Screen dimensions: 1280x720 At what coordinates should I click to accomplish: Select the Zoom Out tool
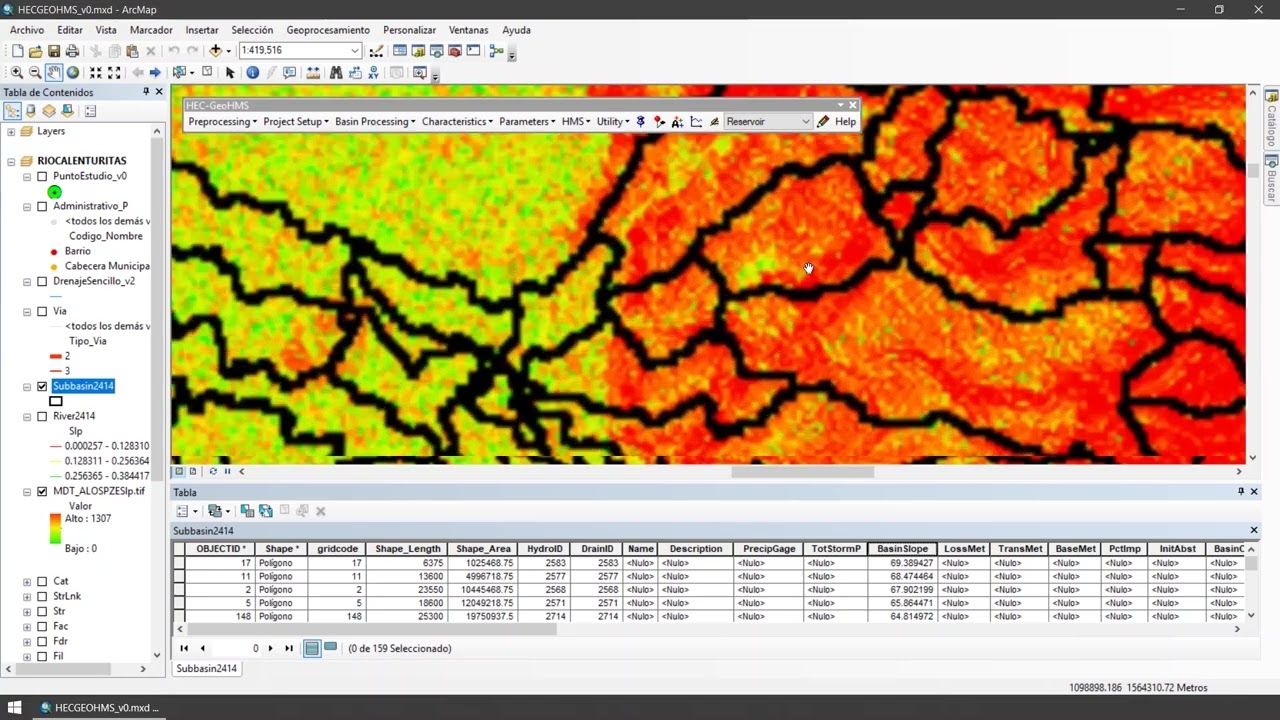click(x=35, y=73)
